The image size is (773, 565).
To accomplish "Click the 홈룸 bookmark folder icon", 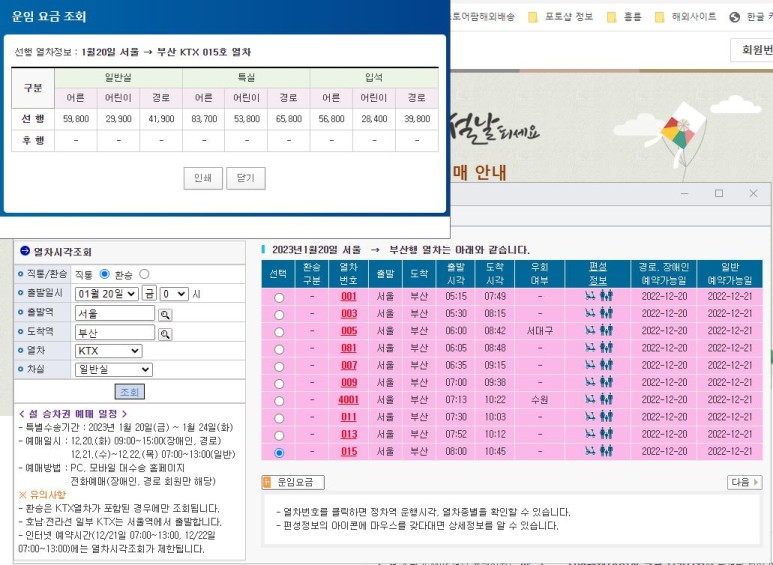I will click(611, 17).
